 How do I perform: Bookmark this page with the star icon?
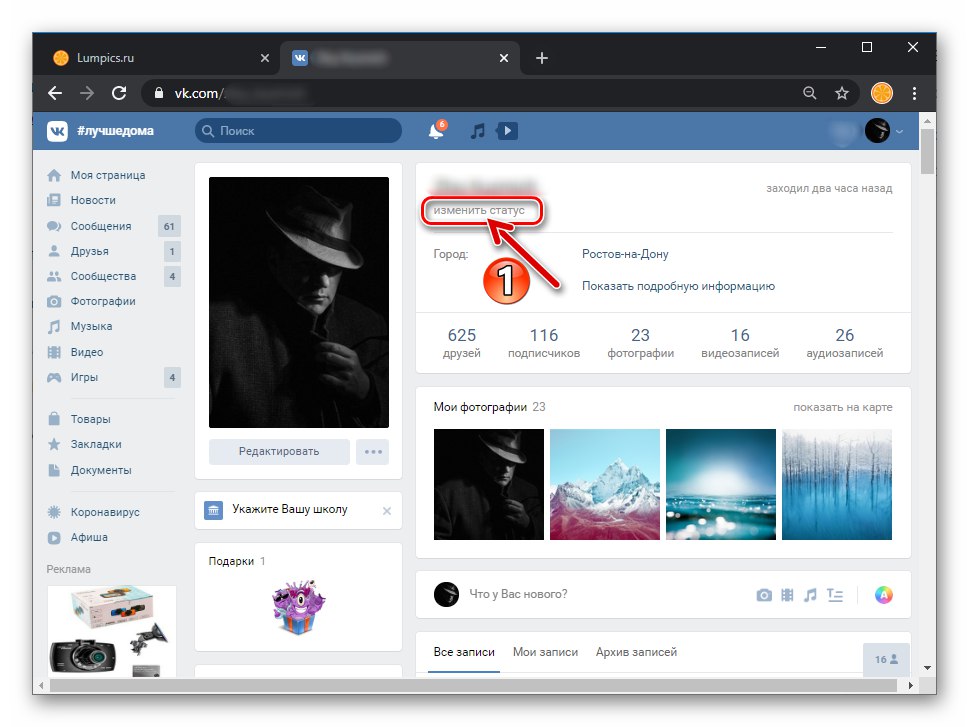[842, 93]
